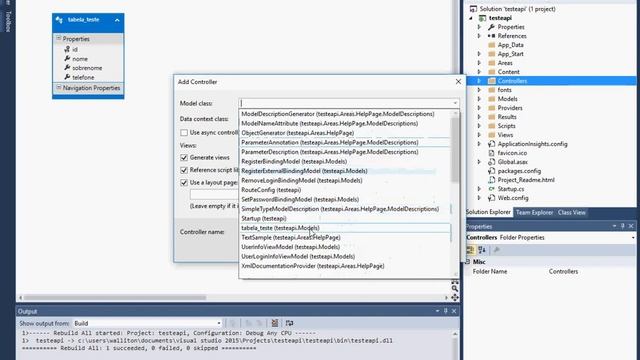Screen dimensions: 640x360
Task: Open the Model class dropdown arrow
Action: (455, 103)
